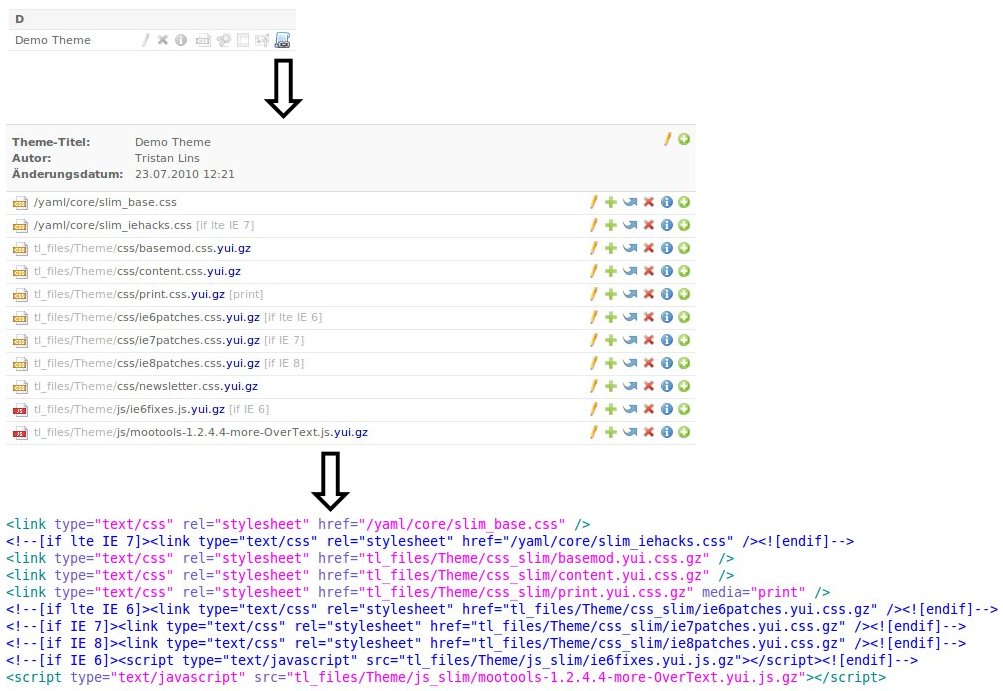This screenshot has height=691, width=1003.
Task: Click the CSS file icon of newsletter.css
Action: click(19, 387)
